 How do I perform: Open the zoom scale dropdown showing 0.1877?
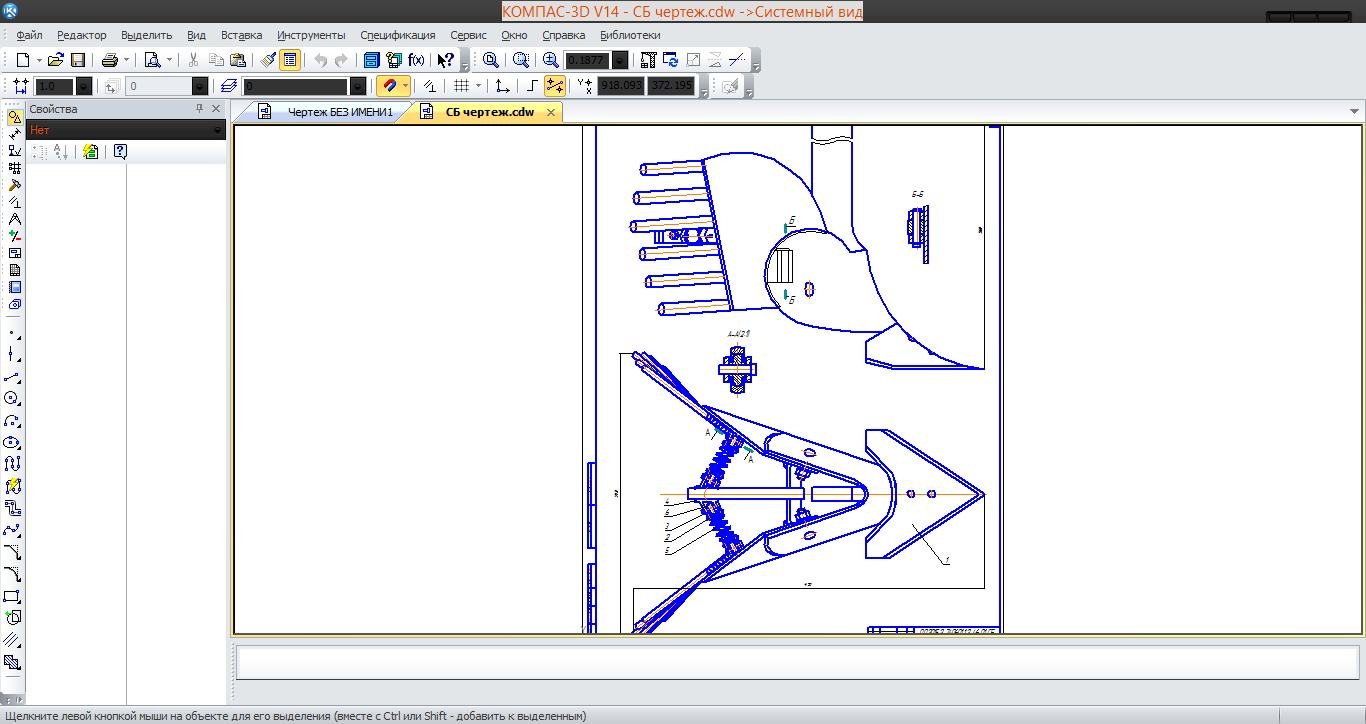620,60
